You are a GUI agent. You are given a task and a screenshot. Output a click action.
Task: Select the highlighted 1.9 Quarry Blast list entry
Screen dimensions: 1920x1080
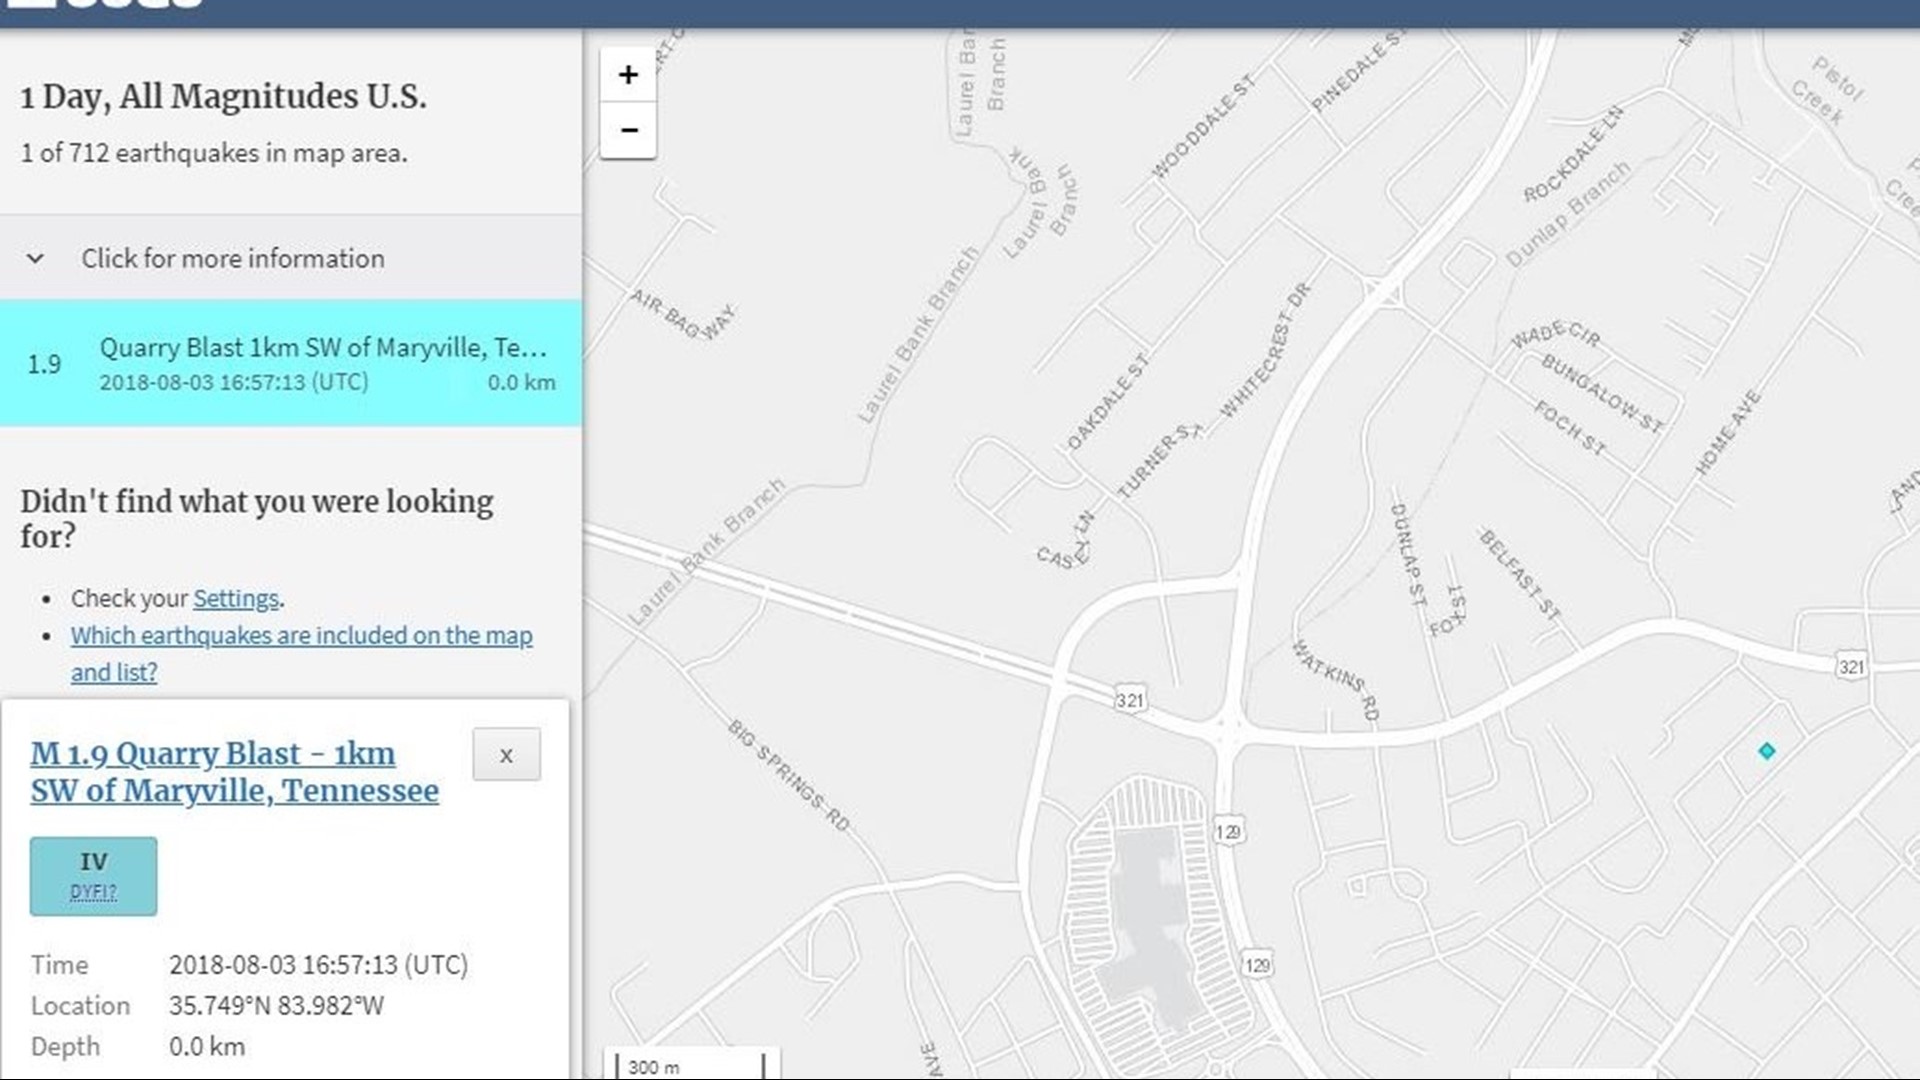(x=290, y=363)
